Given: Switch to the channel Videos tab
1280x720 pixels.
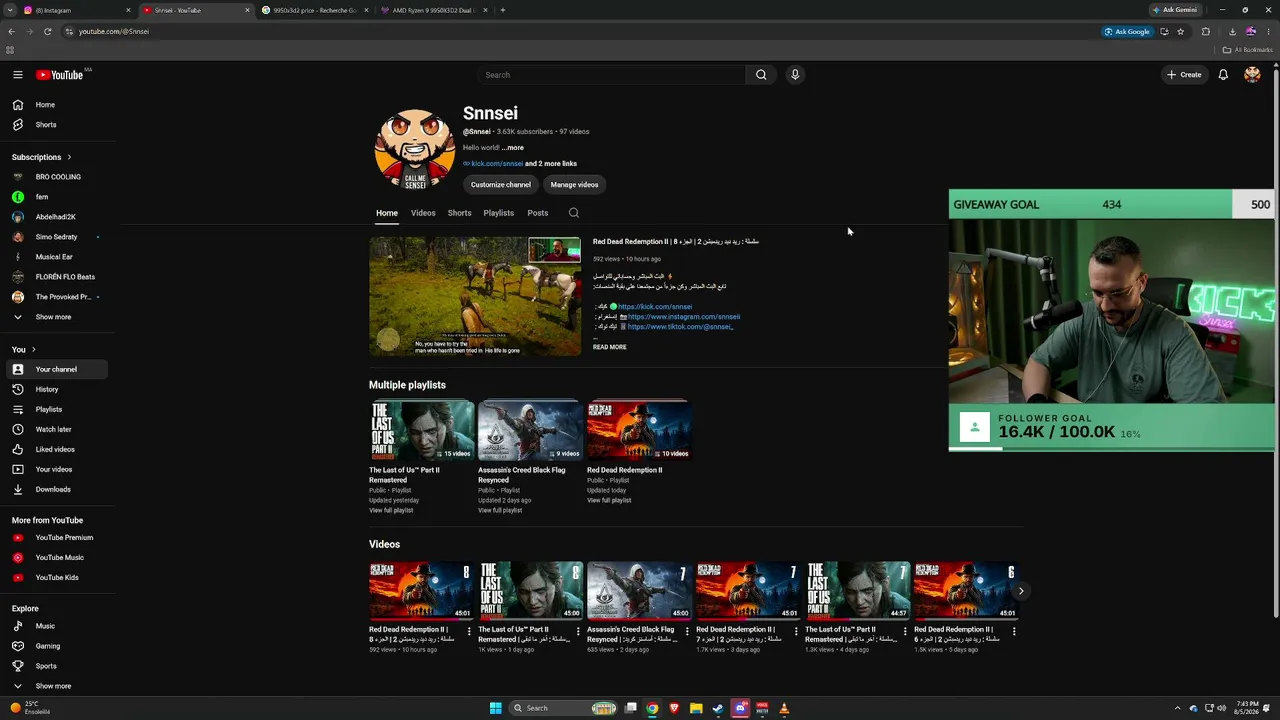Looking at the screenshot, I should tap(423, 213).
